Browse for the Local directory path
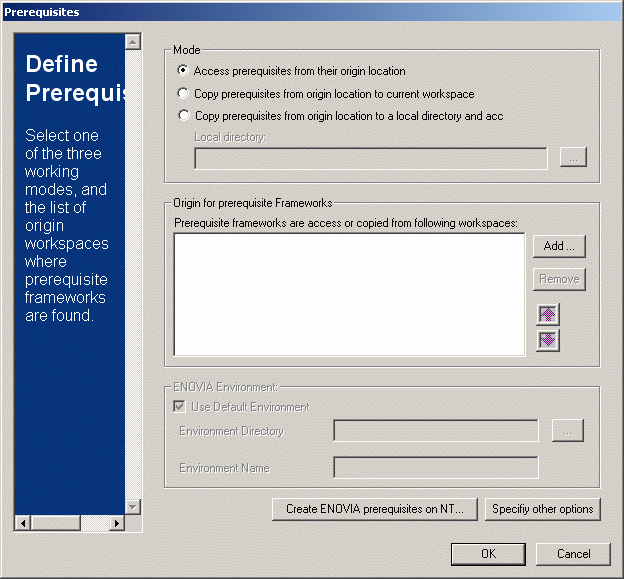624x579 pixels. tap(573, 157)
